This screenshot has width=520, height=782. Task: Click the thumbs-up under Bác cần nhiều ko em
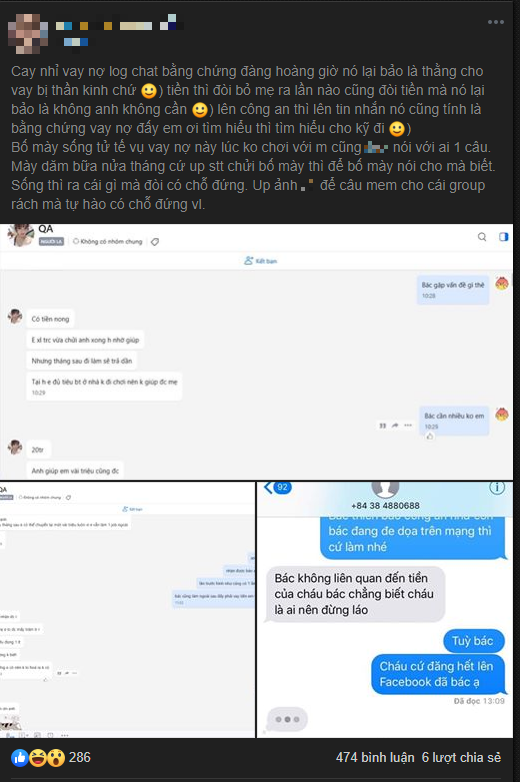[x=430, y=436]
